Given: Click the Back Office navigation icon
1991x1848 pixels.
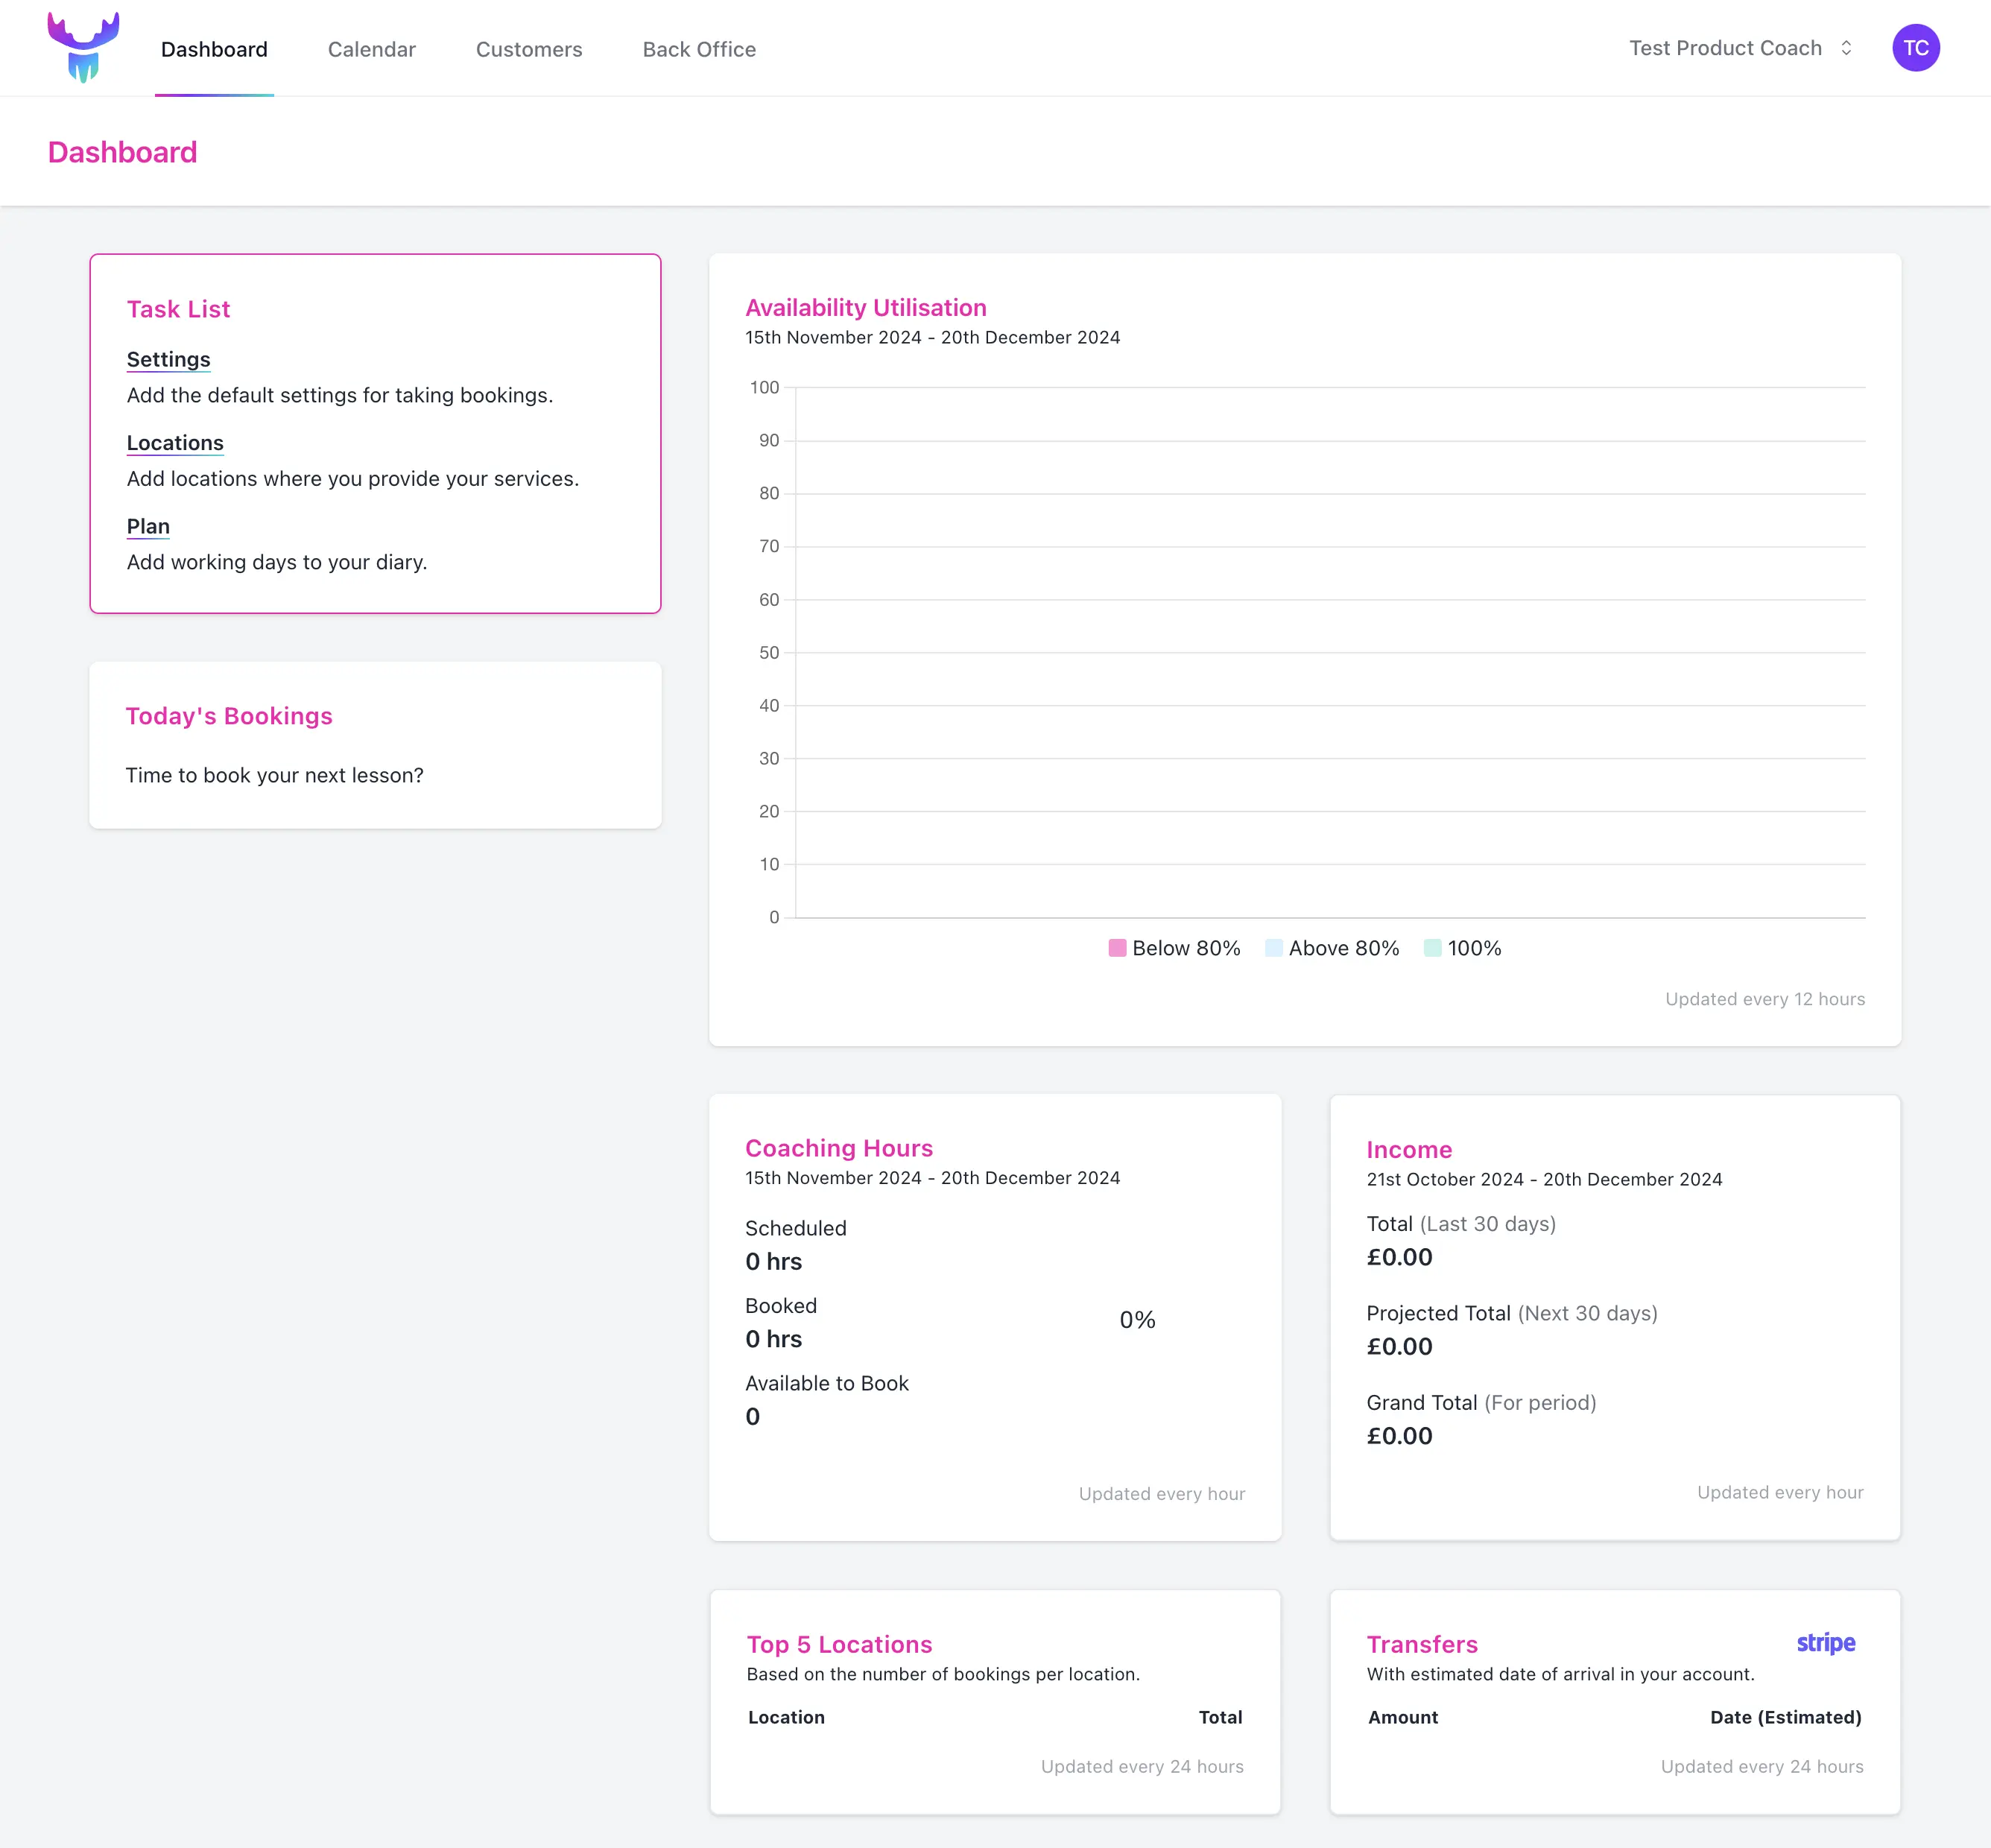Looking at the screenshot, I should click(697, 48).
